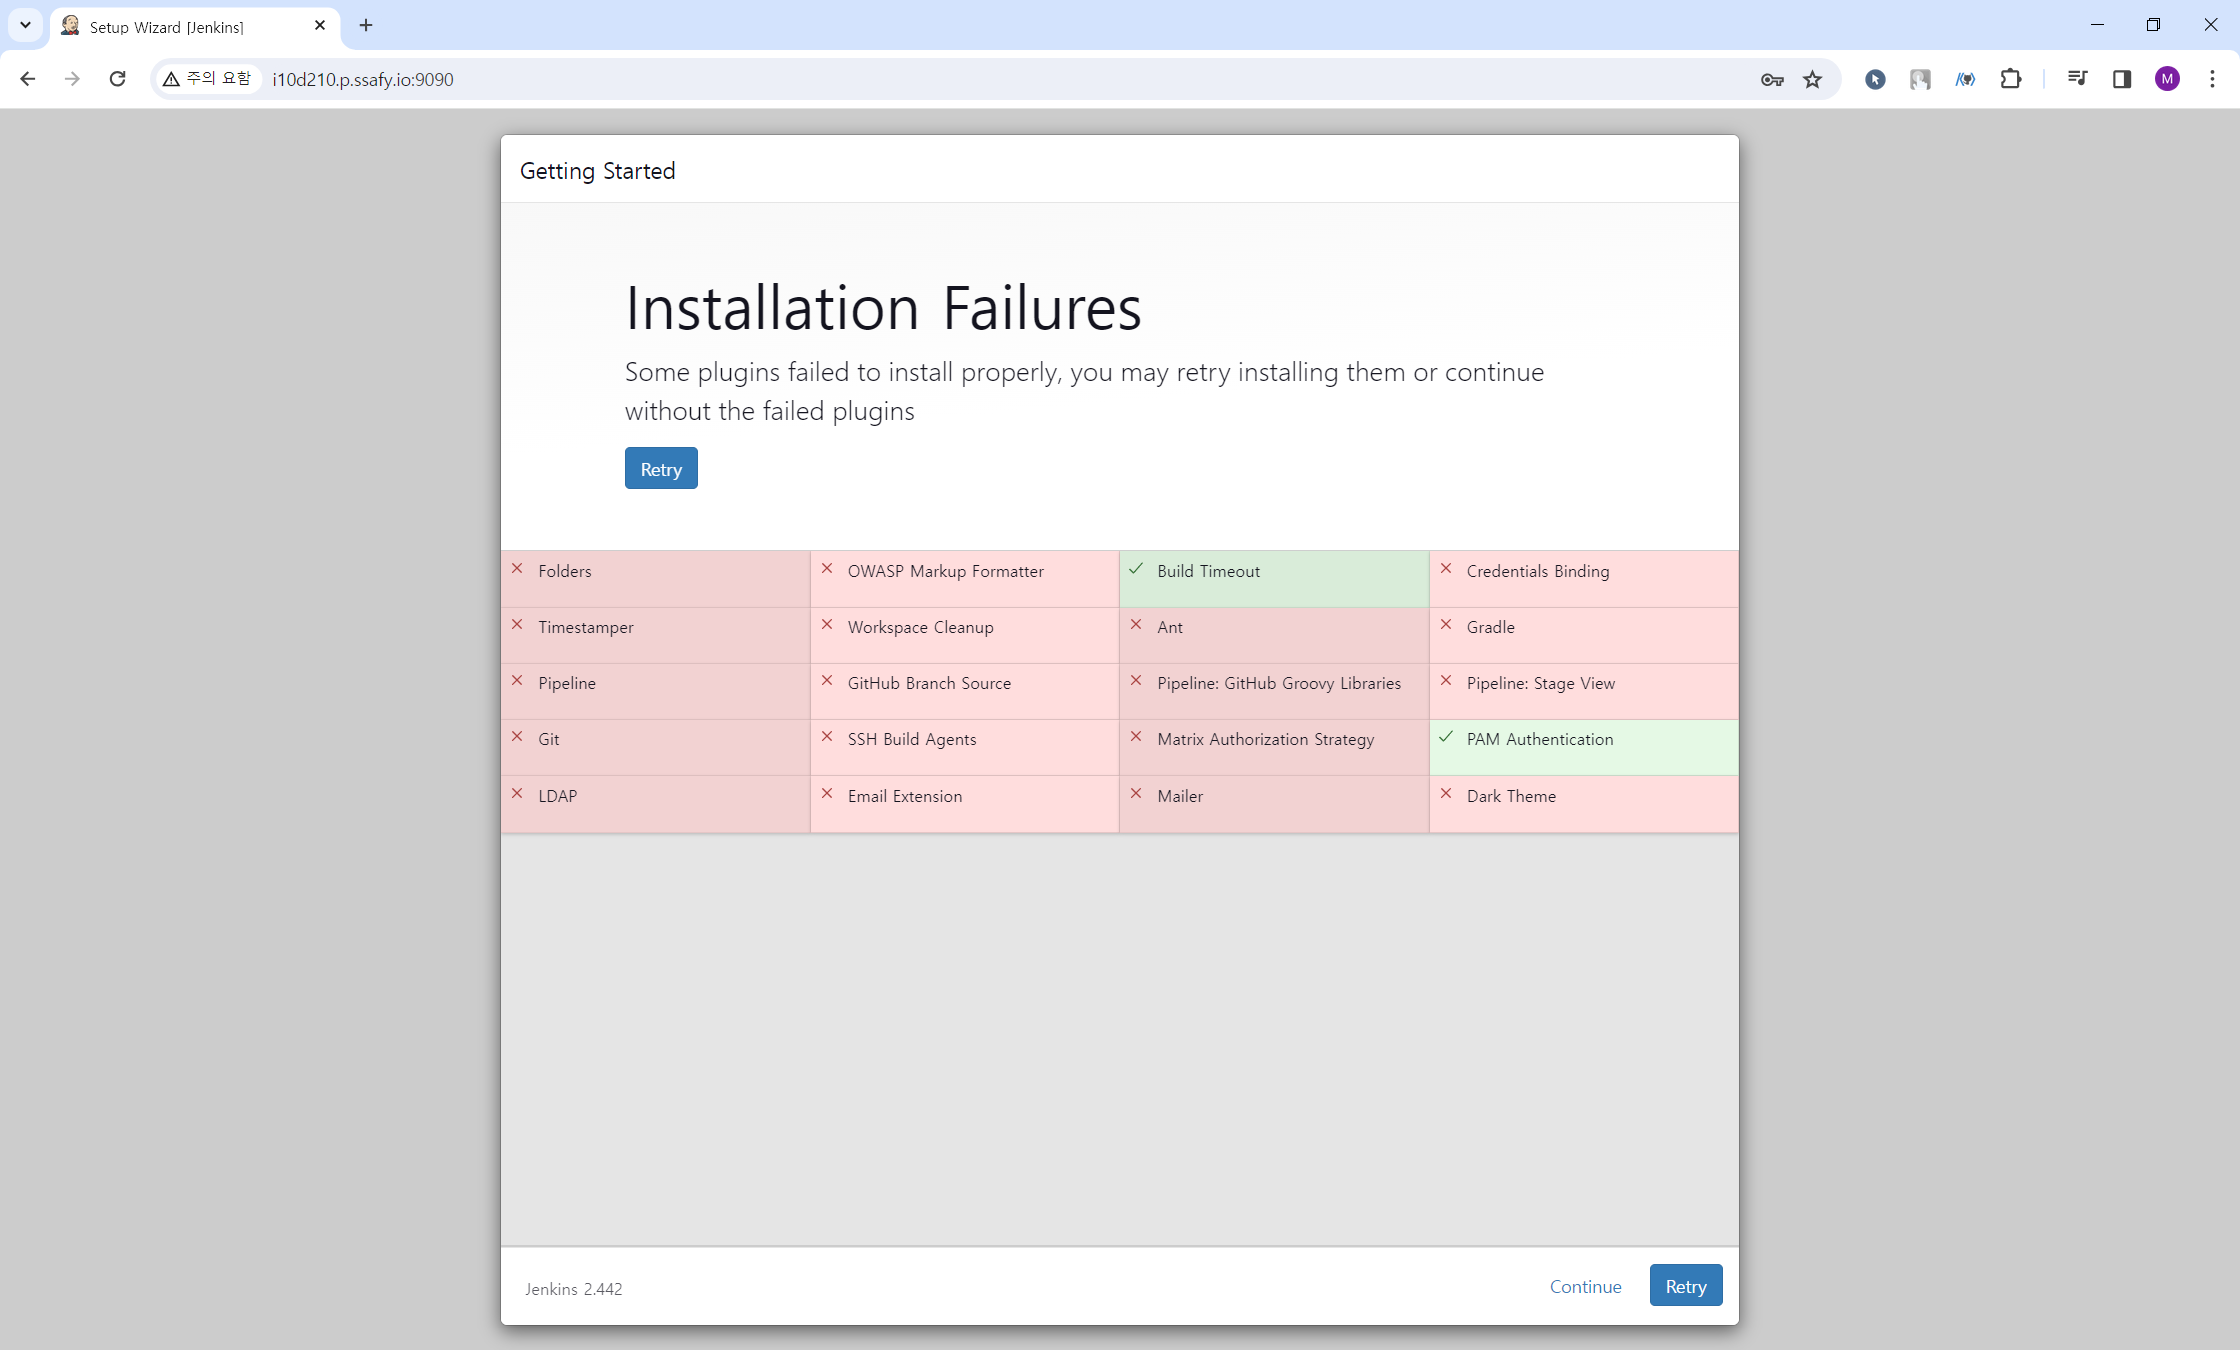2240x1350 pixels.
Task: Open the side panel icon
Action: coord(2121,79)
